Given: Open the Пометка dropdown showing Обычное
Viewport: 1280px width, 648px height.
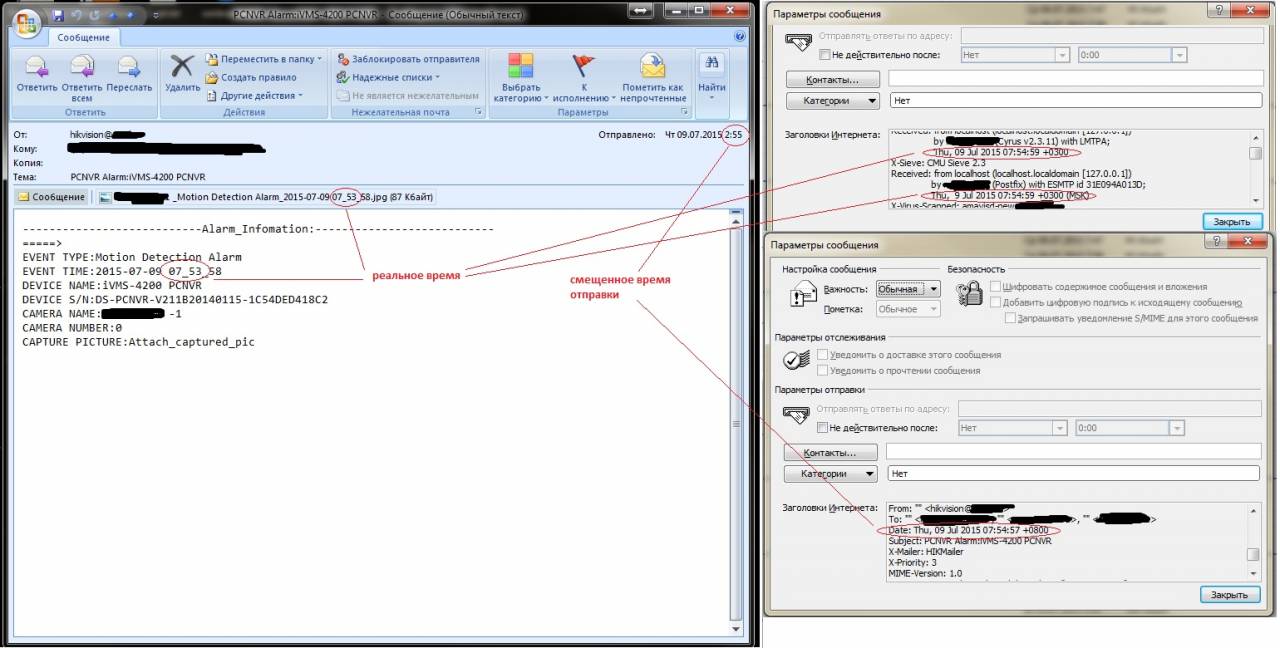Looking at the screenshot, I should (x=908, y=309).
